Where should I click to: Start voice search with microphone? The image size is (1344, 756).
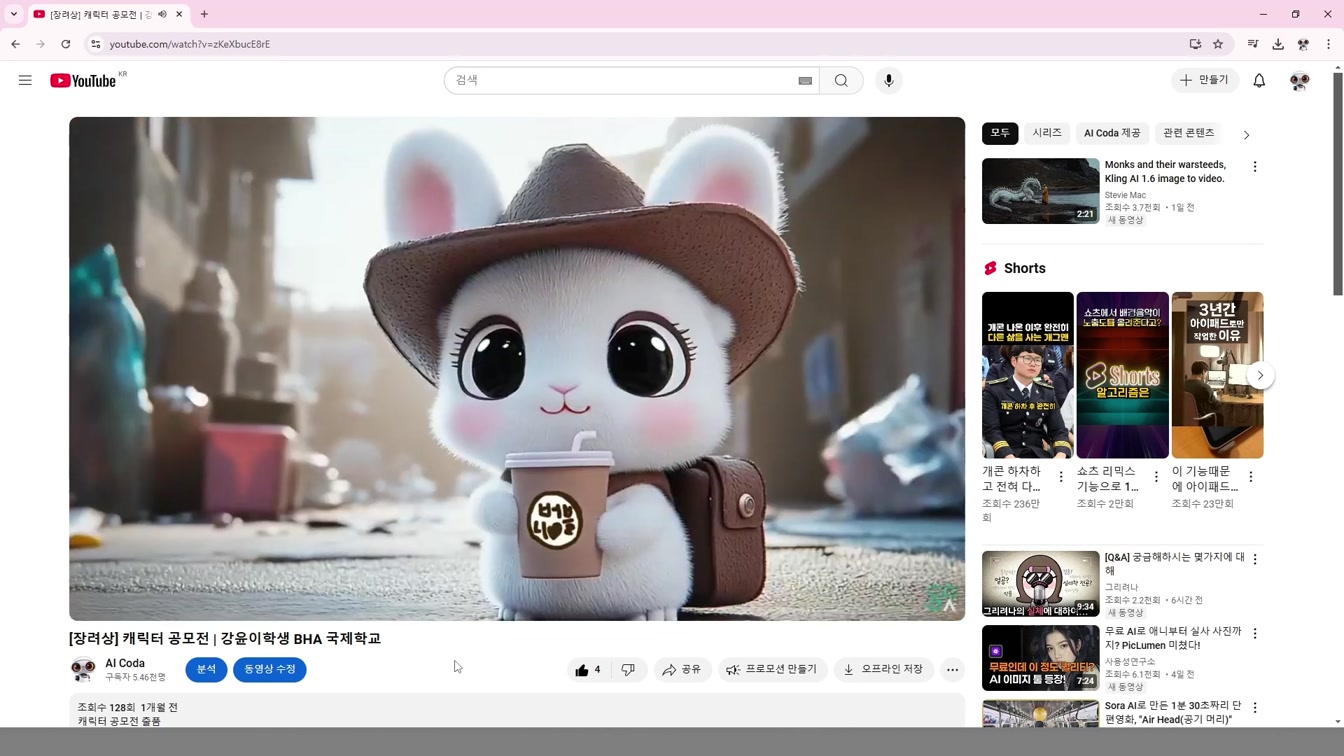point(888,80)
